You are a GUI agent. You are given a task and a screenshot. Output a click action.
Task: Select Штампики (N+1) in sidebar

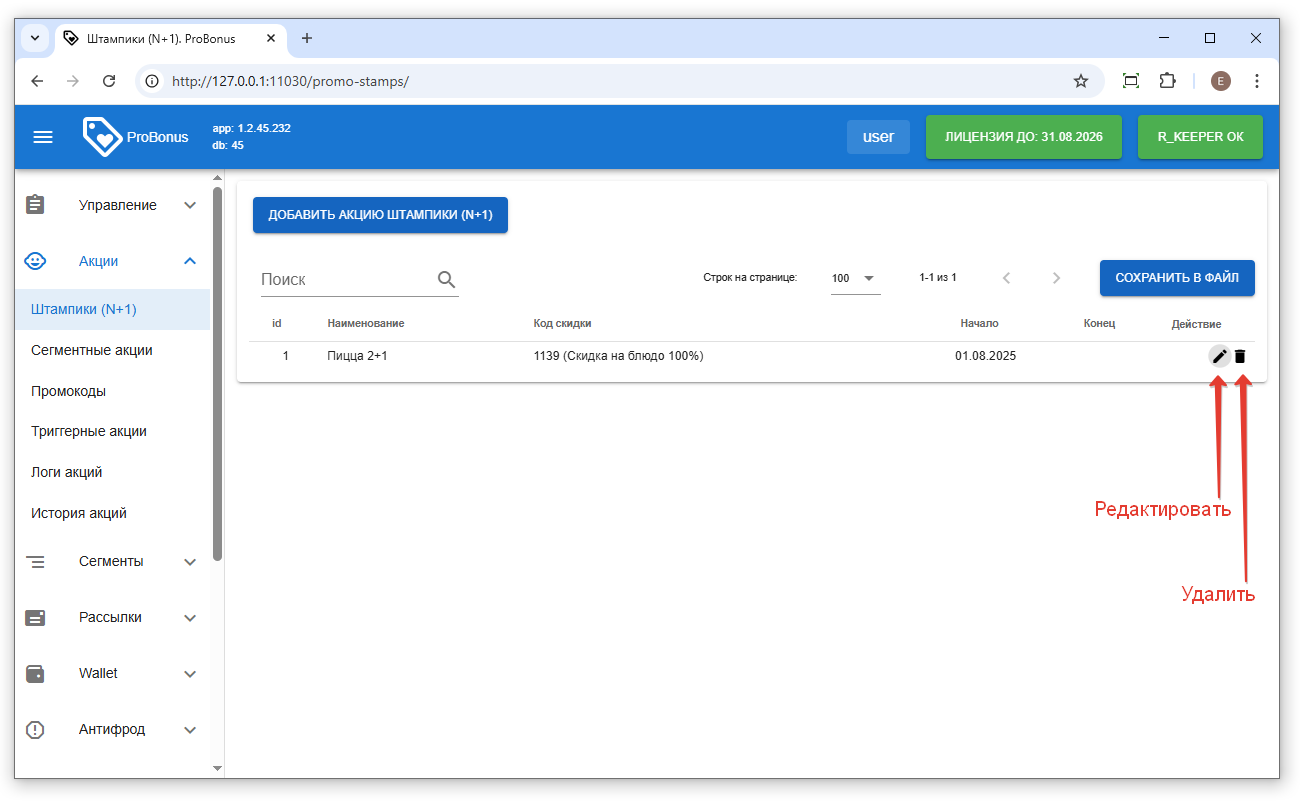pyautogui.click(x=112, y=309)
